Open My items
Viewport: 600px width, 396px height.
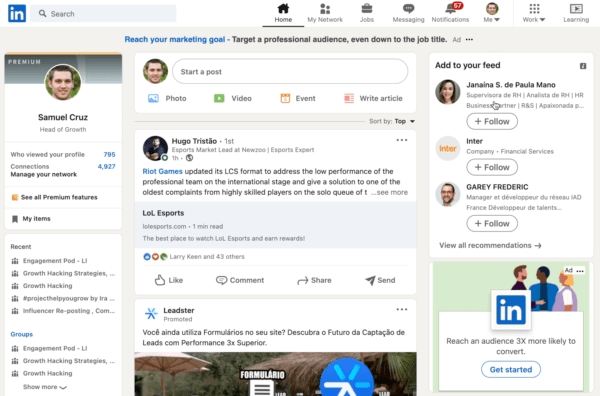pyautogui.click(x=32, y=218)
